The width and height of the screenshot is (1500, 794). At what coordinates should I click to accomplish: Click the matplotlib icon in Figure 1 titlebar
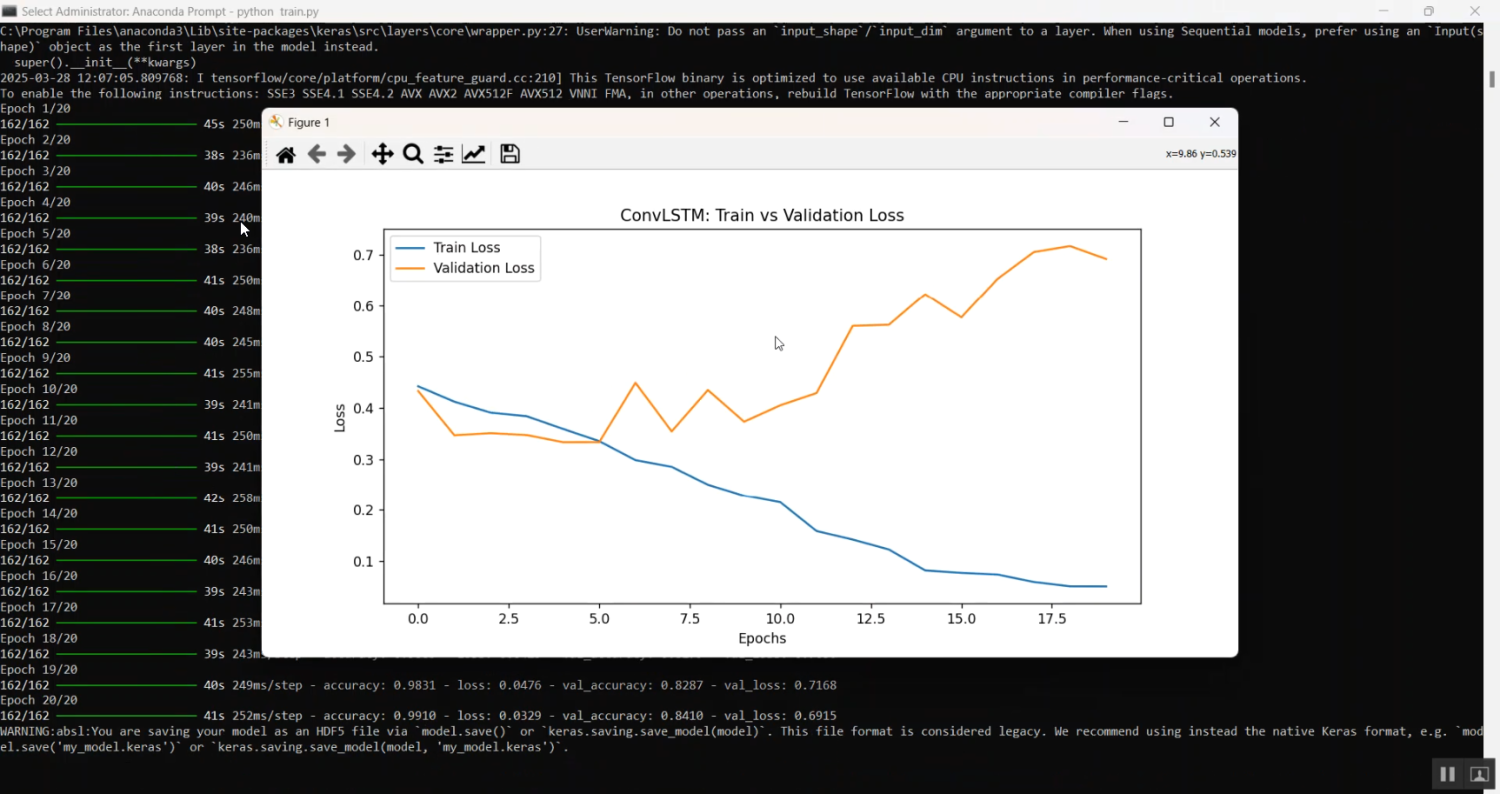[276, 122]
